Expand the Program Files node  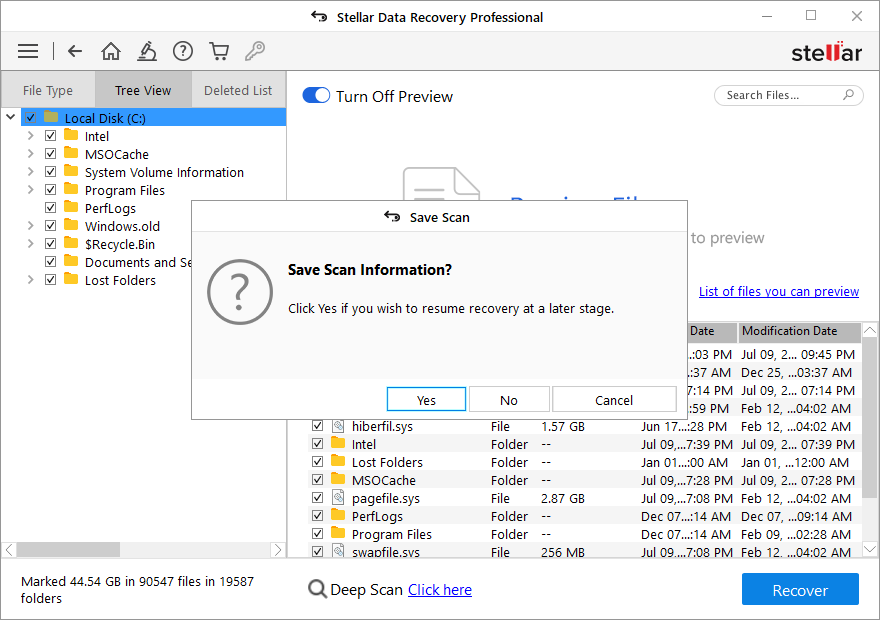click(x=30, y=190)
